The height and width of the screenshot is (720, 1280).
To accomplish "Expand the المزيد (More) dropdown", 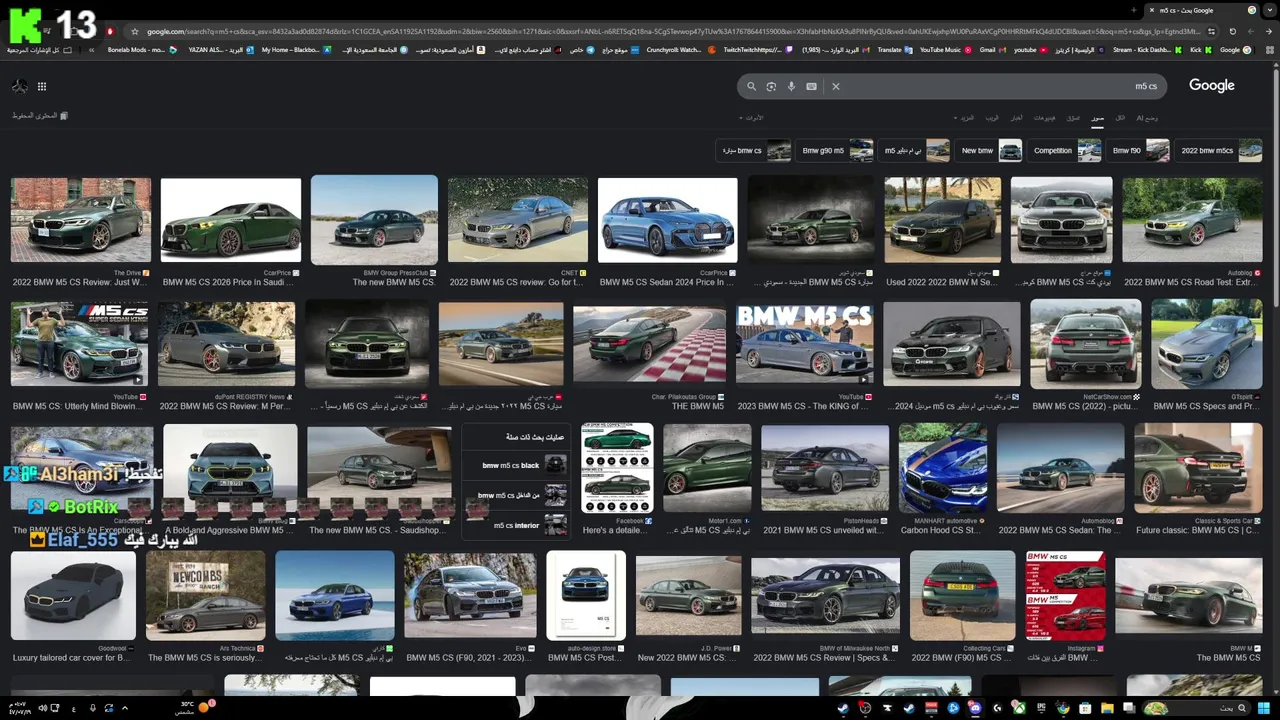I will point(965,118).
